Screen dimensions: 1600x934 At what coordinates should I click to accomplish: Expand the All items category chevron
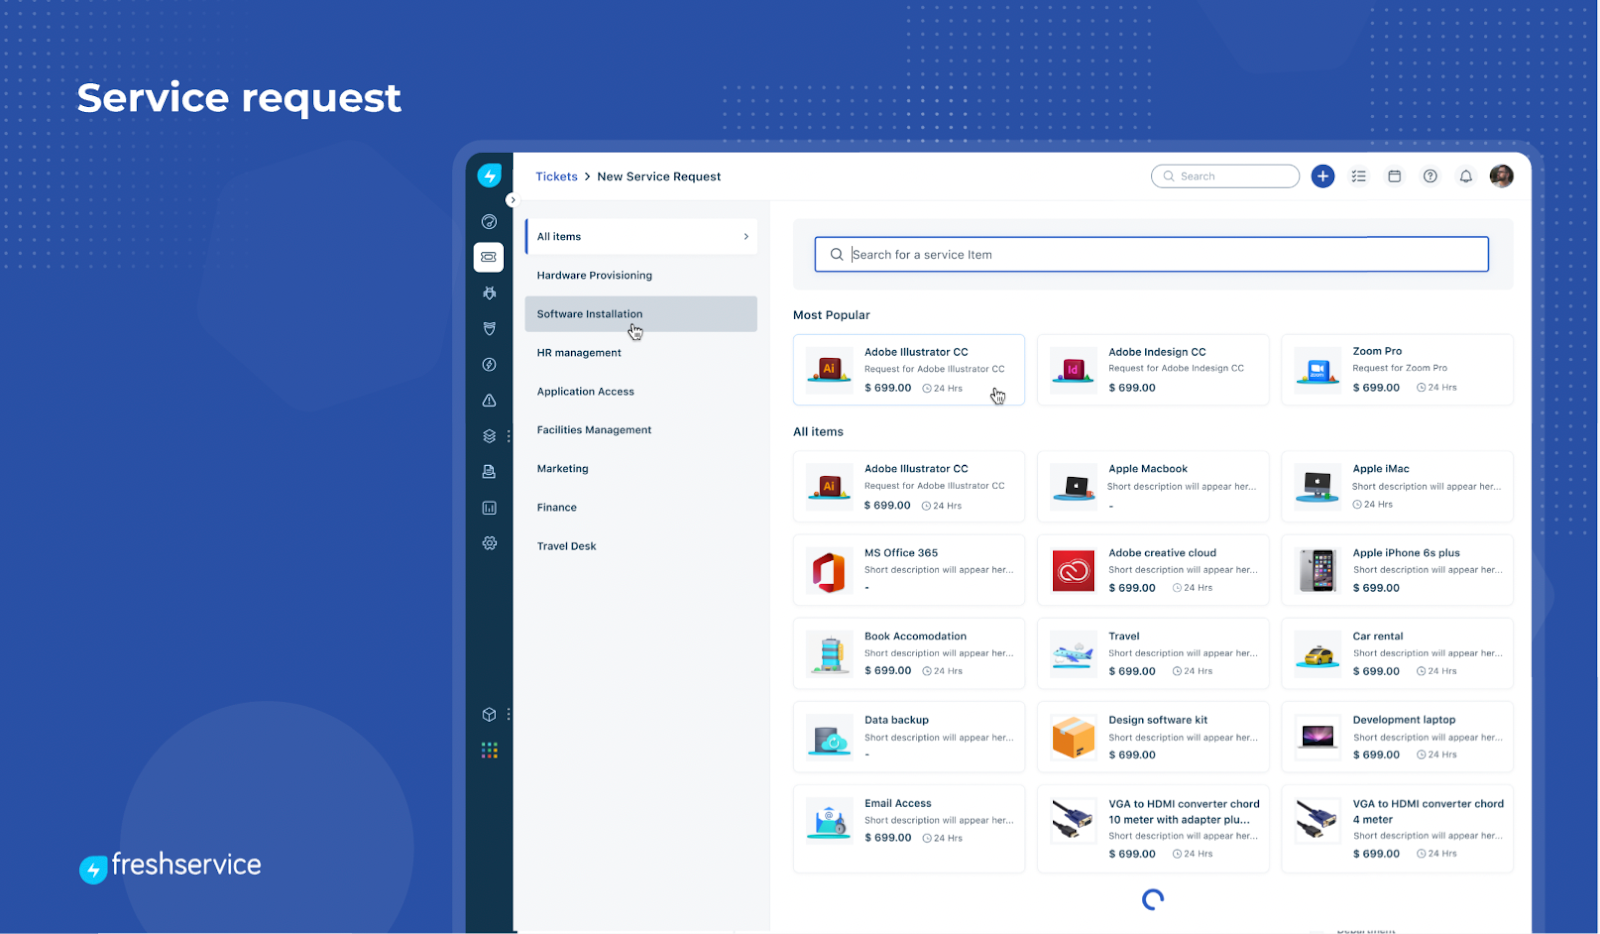pyautogui.click(x=746, y=237)
